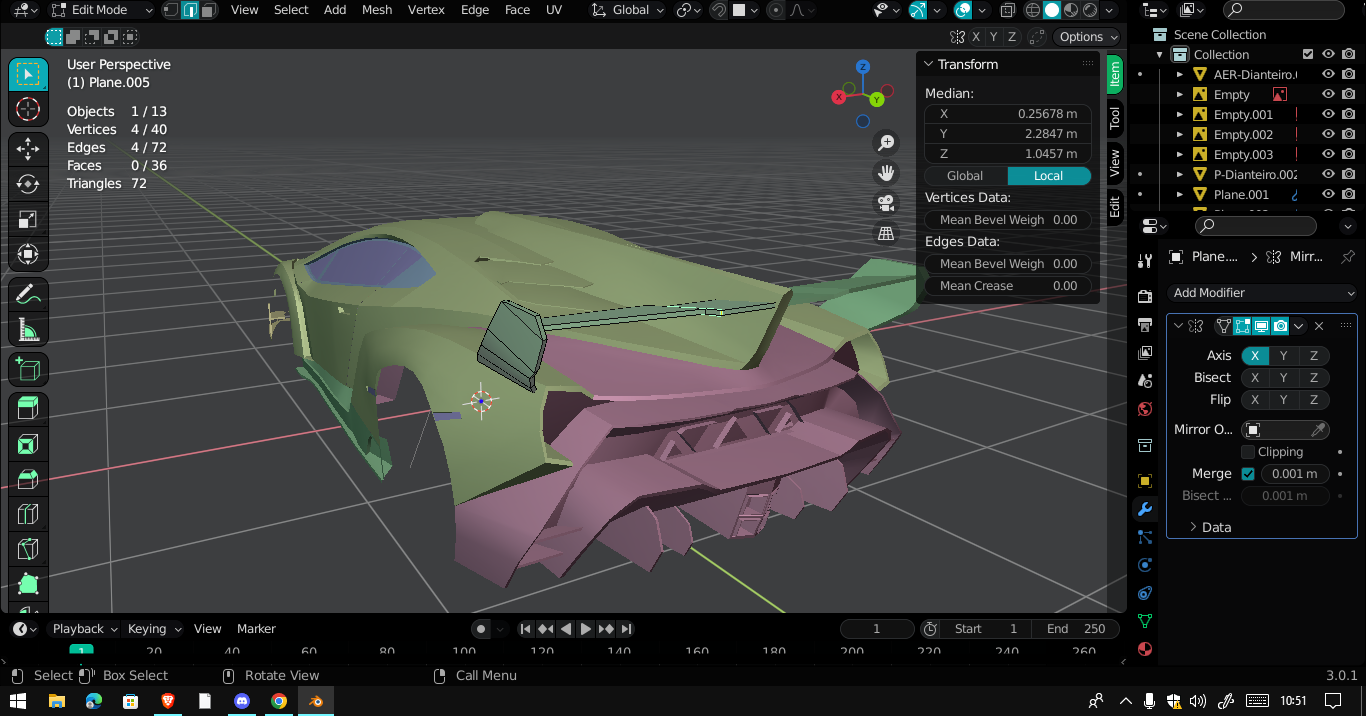
Task: Switch orthographic/perspective grid icon
Action: tap(886, 233)
